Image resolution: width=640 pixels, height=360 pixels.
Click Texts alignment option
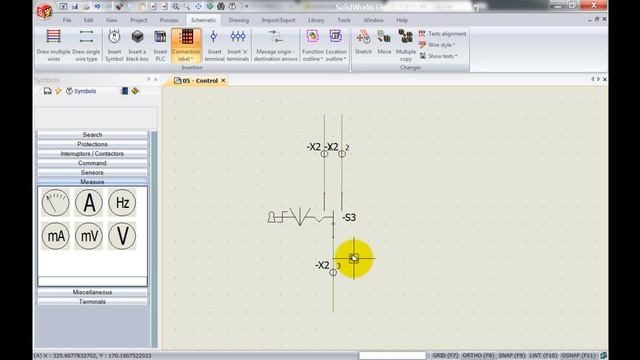pos(442,34)
